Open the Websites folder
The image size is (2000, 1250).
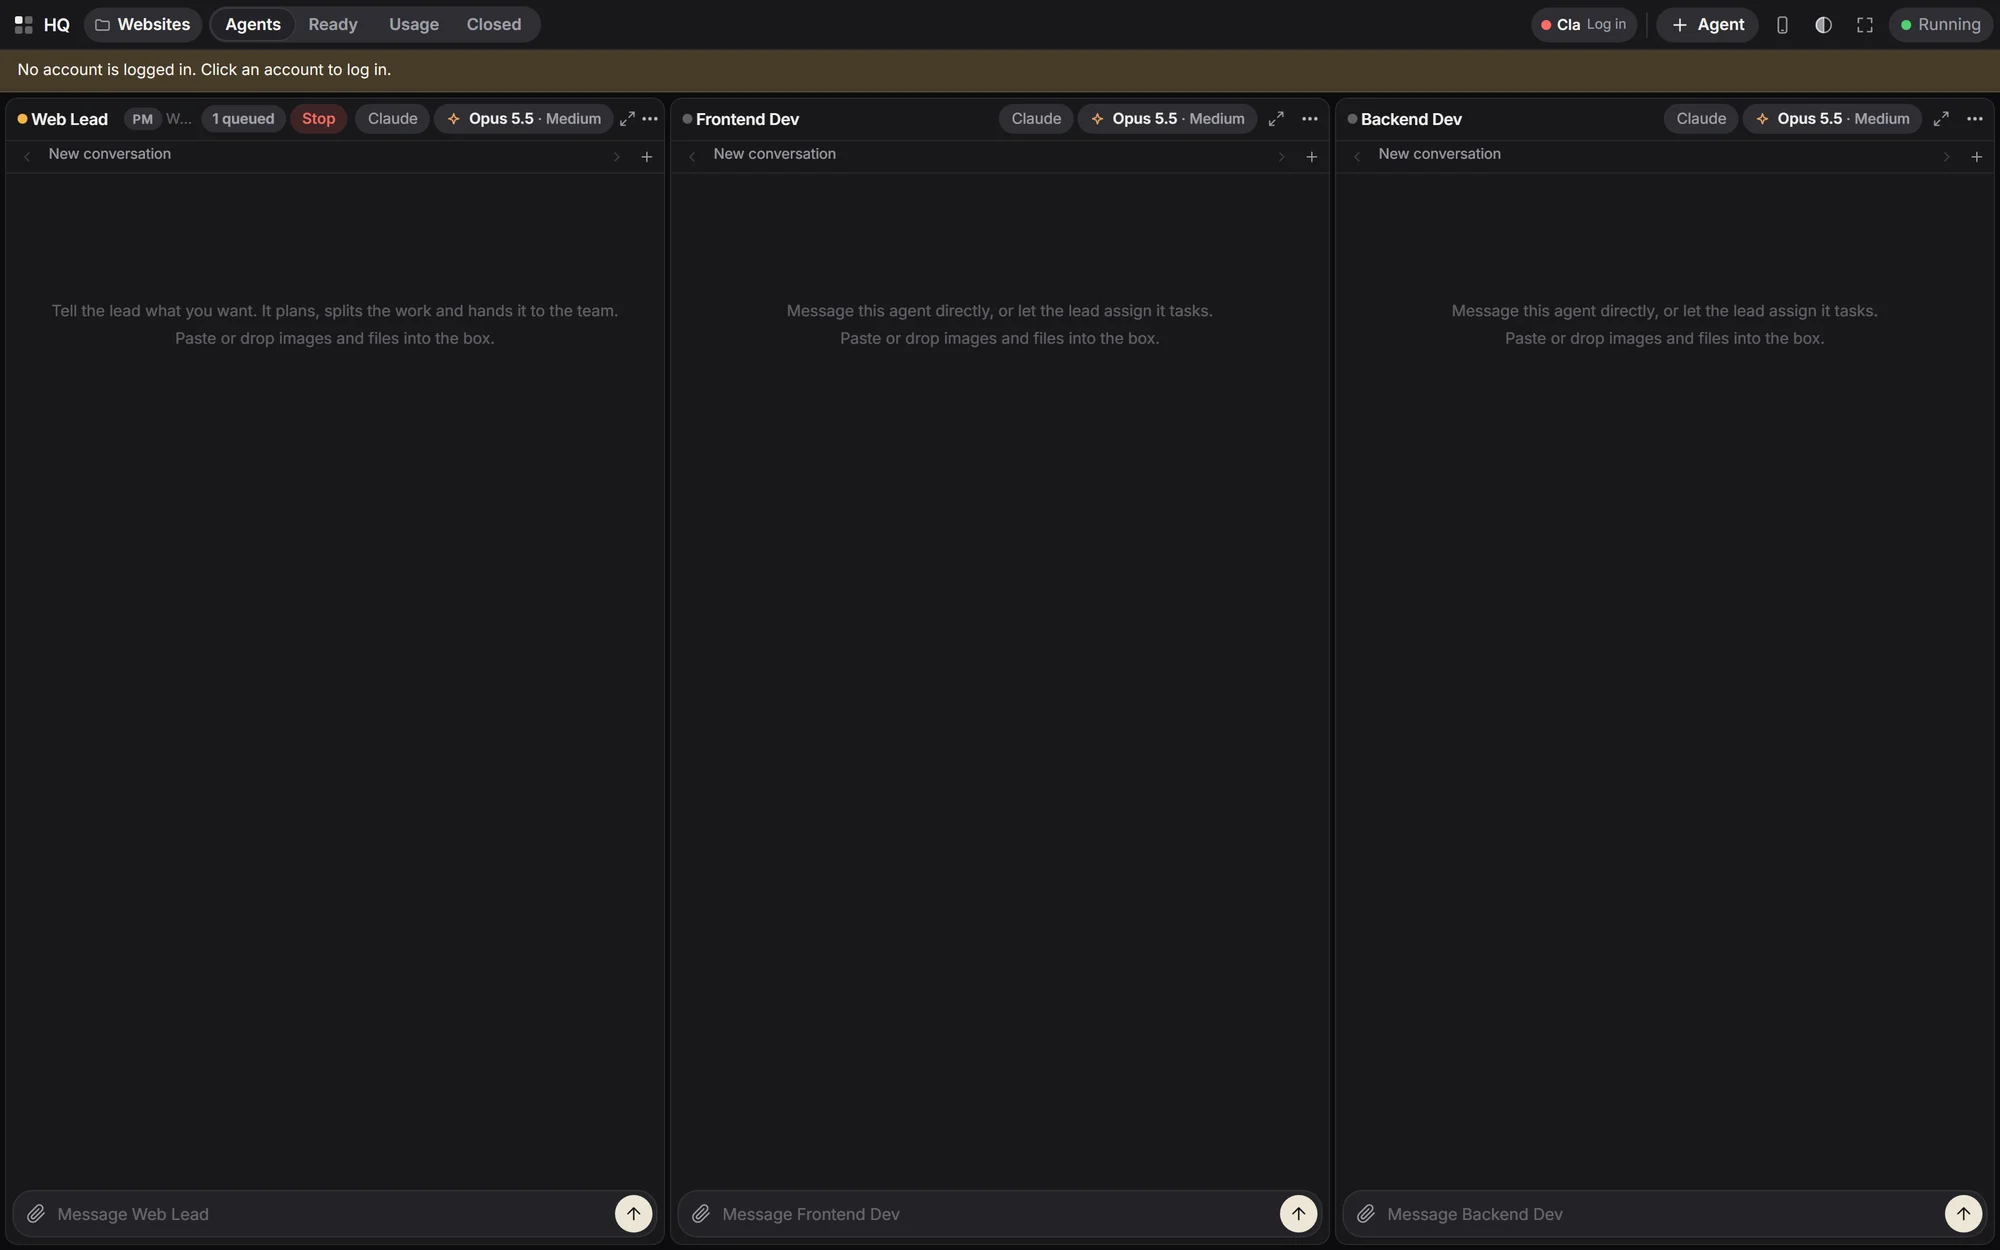pyautogui.click(x=143, y=25)
